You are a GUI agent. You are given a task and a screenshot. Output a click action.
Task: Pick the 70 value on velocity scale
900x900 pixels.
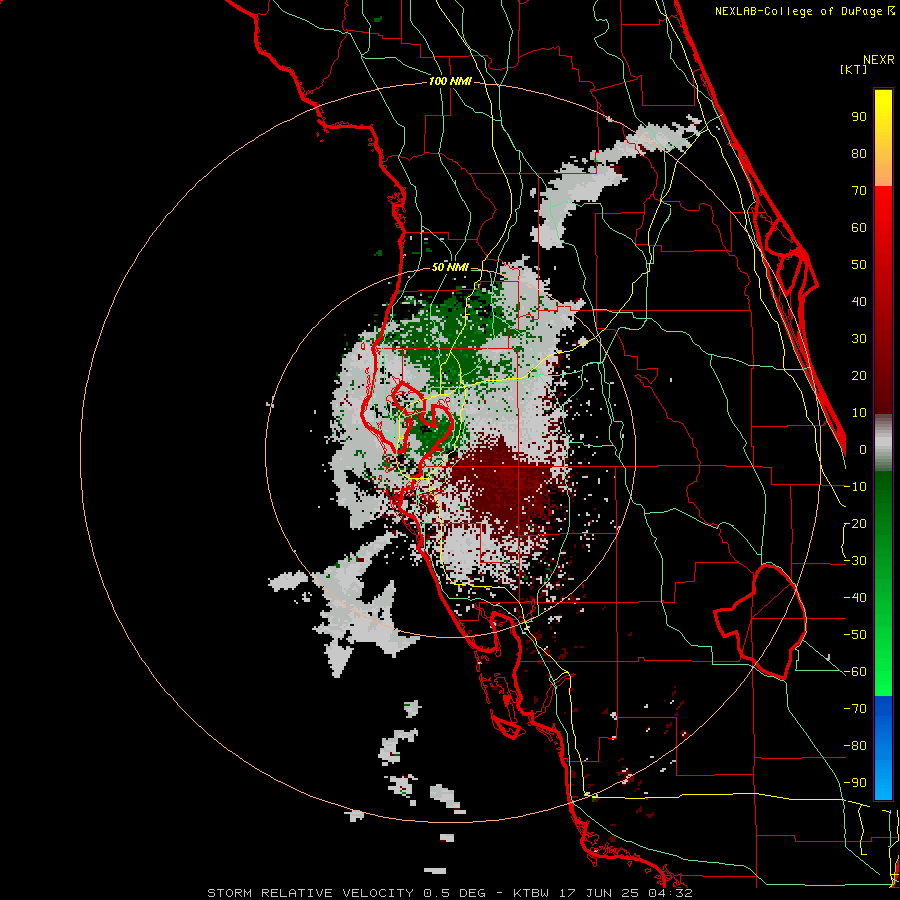coord(859,191)
